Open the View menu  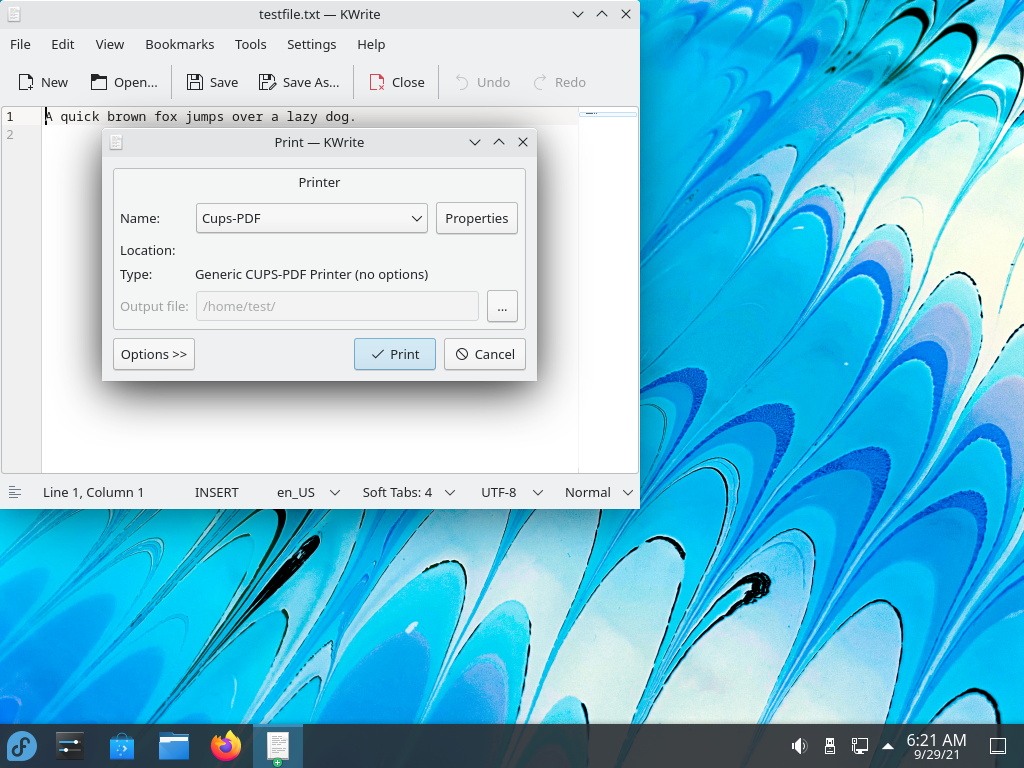coord(110,44)
